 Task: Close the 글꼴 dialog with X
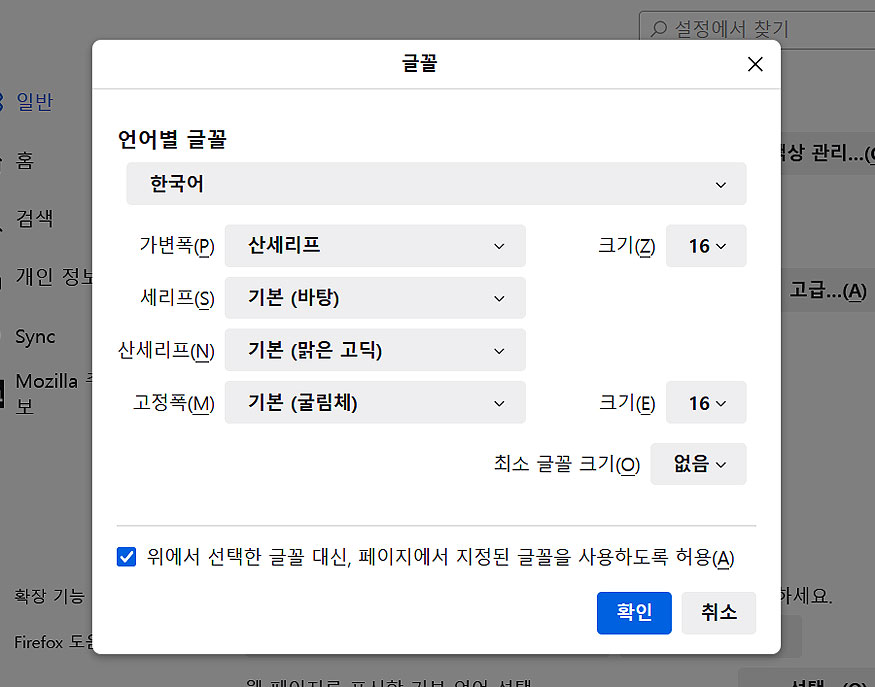click(755, 64)
